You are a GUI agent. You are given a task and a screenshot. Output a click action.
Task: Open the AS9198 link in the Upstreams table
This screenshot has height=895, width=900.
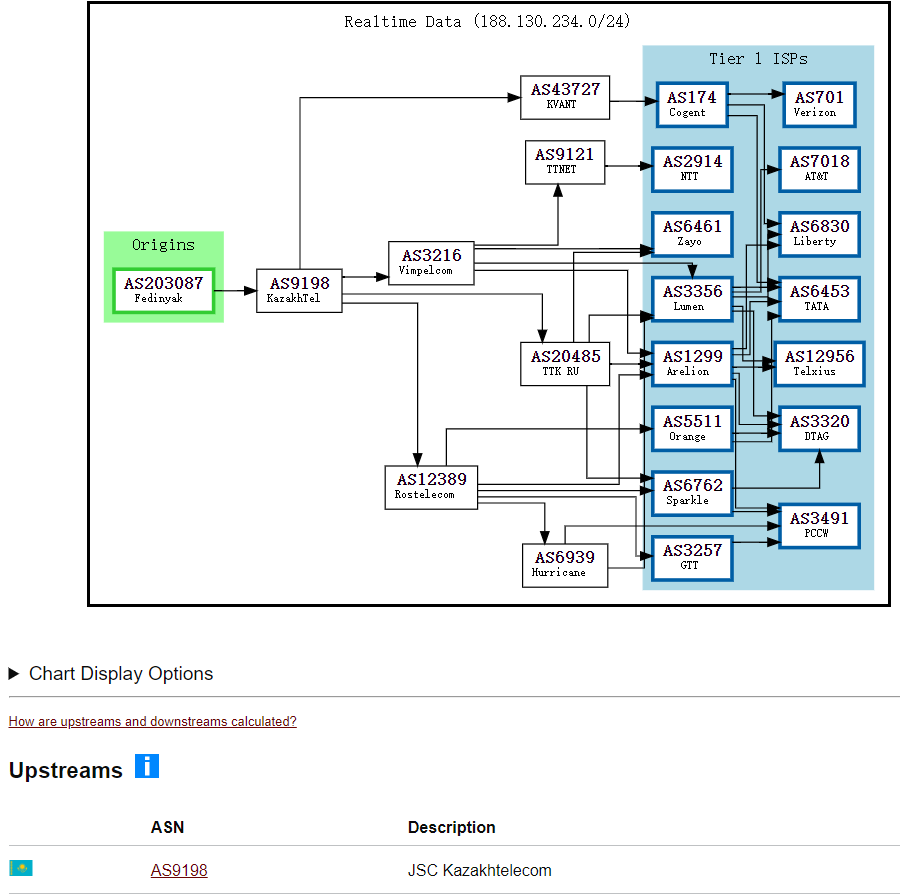(179, 870)
